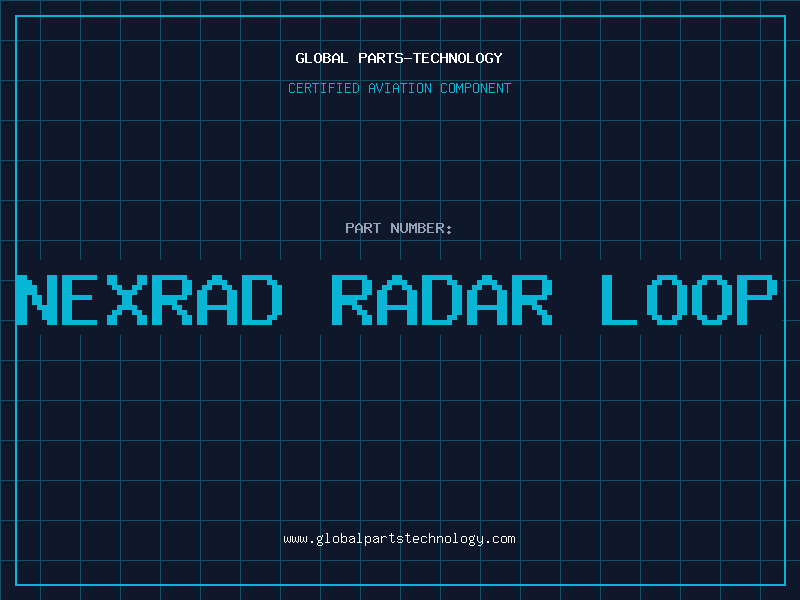The width and height of the screenshot is (800, 600).
Task: Click the word RADAR in large text
Action: [442, 299]
